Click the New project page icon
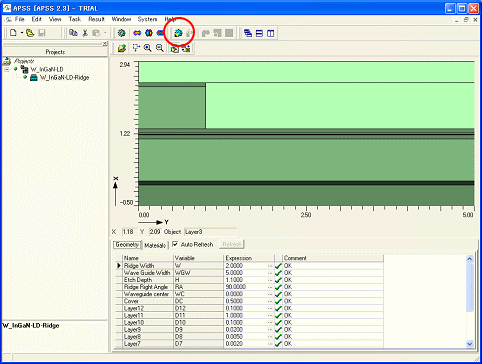 pos(13,33)
